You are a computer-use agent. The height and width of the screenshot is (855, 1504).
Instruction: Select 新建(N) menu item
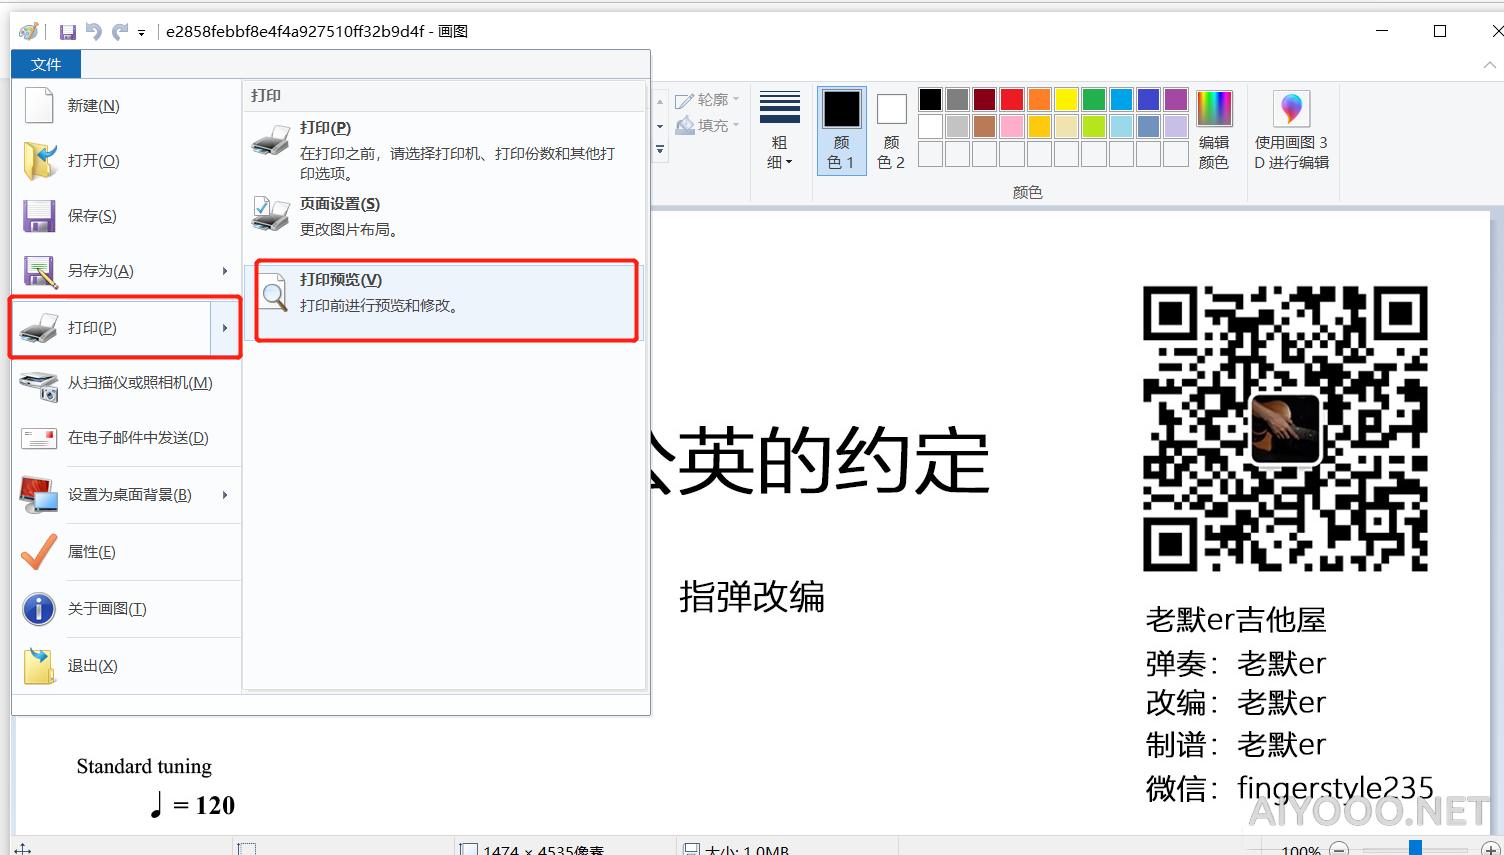click(x=126, y=106)
